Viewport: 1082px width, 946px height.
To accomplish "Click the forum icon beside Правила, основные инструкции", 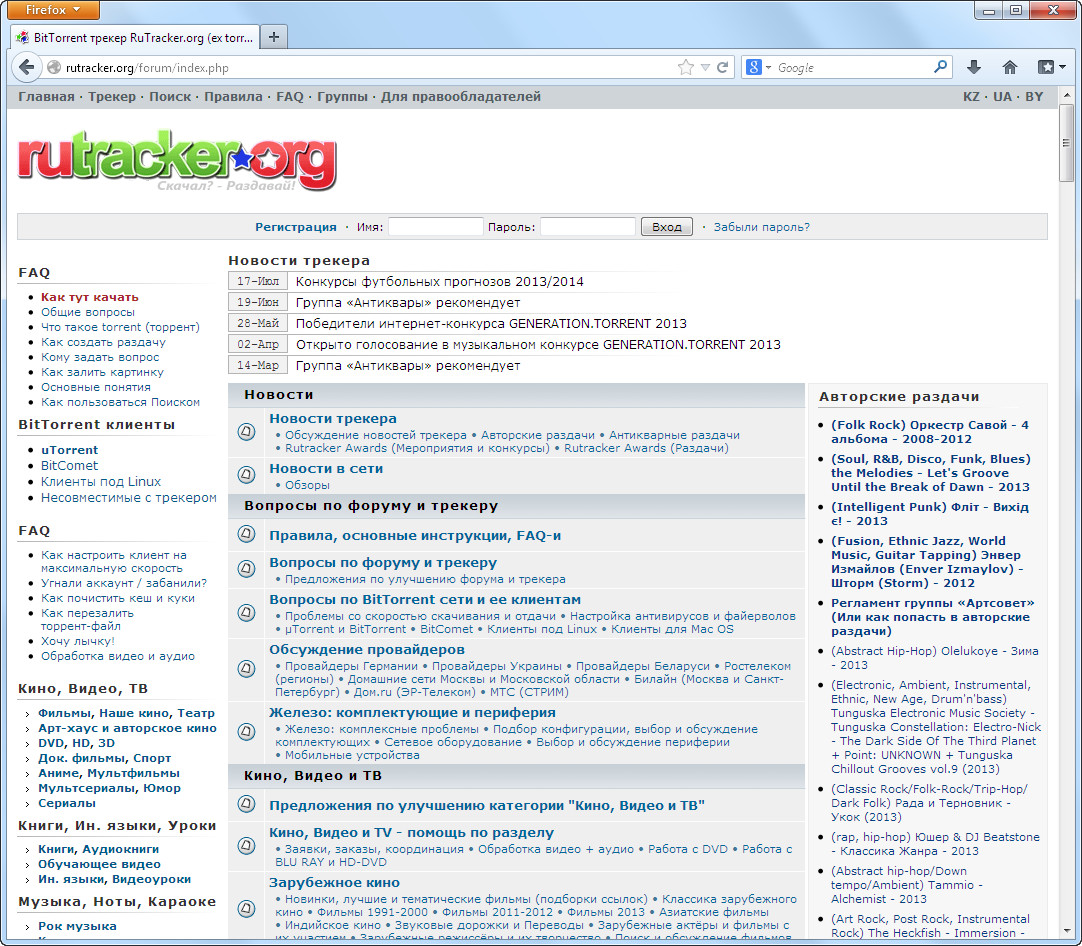I will 246,534.
